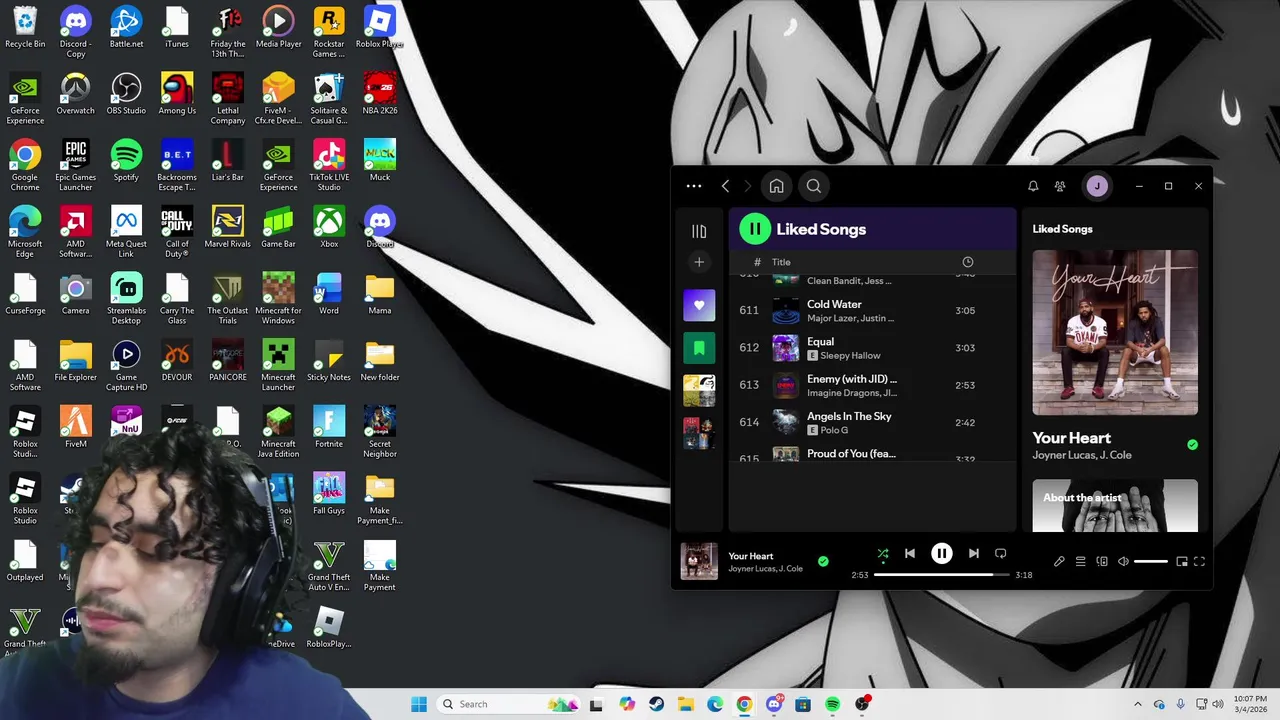Click the Your Heart album cover art
The width and height of the screenshot is (1280, 720).
tap(1115, 332)
